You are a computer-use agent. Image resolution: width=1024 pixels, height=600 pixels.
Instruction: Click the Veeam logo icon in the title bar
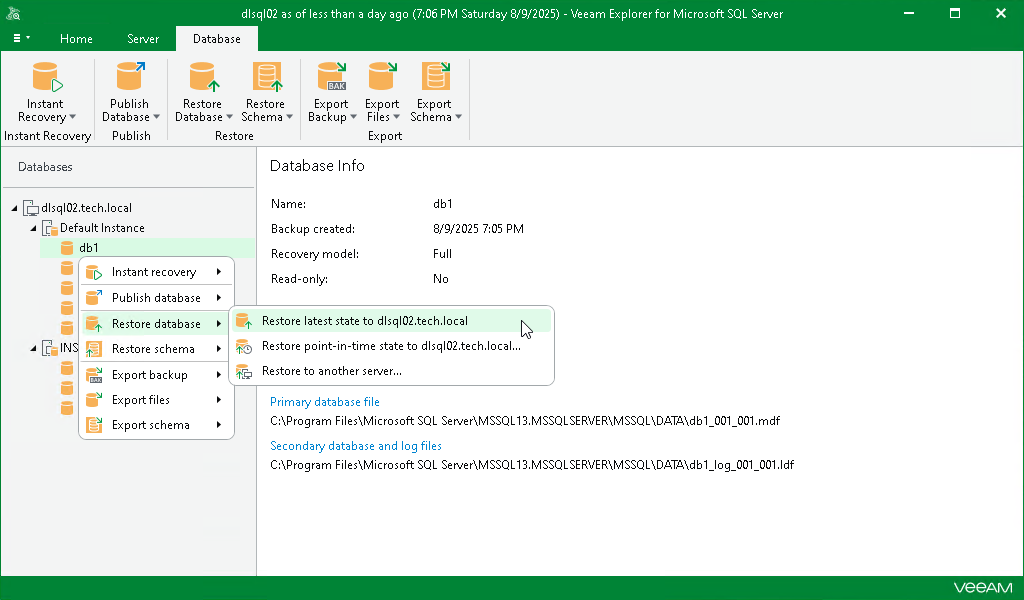(x=14, y=13)
